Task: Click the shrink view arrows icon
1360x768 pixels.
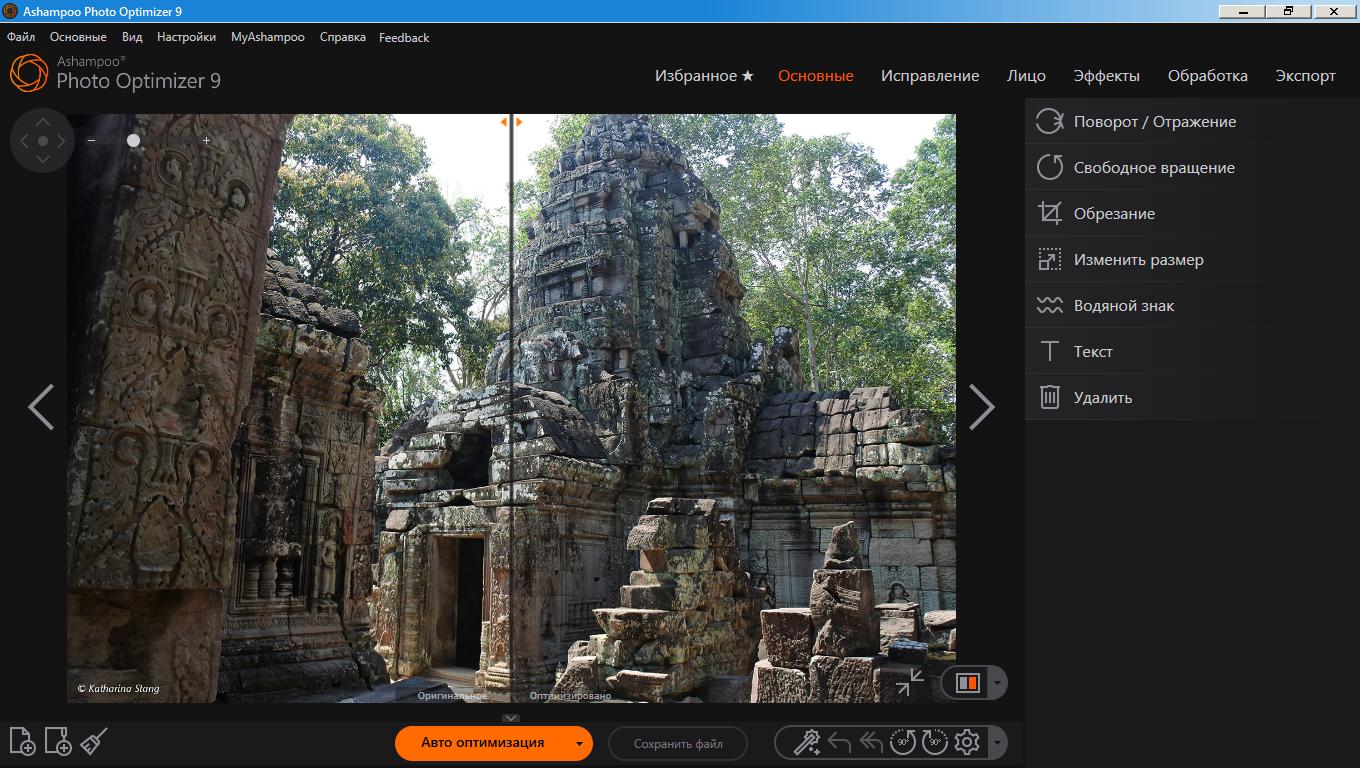Action: tap(909, 682)
